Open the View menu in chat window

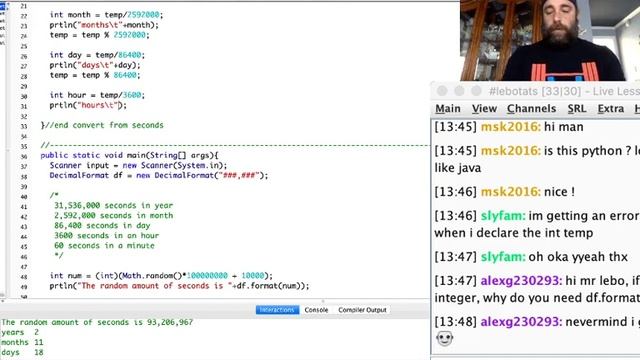tap(484, 109)
